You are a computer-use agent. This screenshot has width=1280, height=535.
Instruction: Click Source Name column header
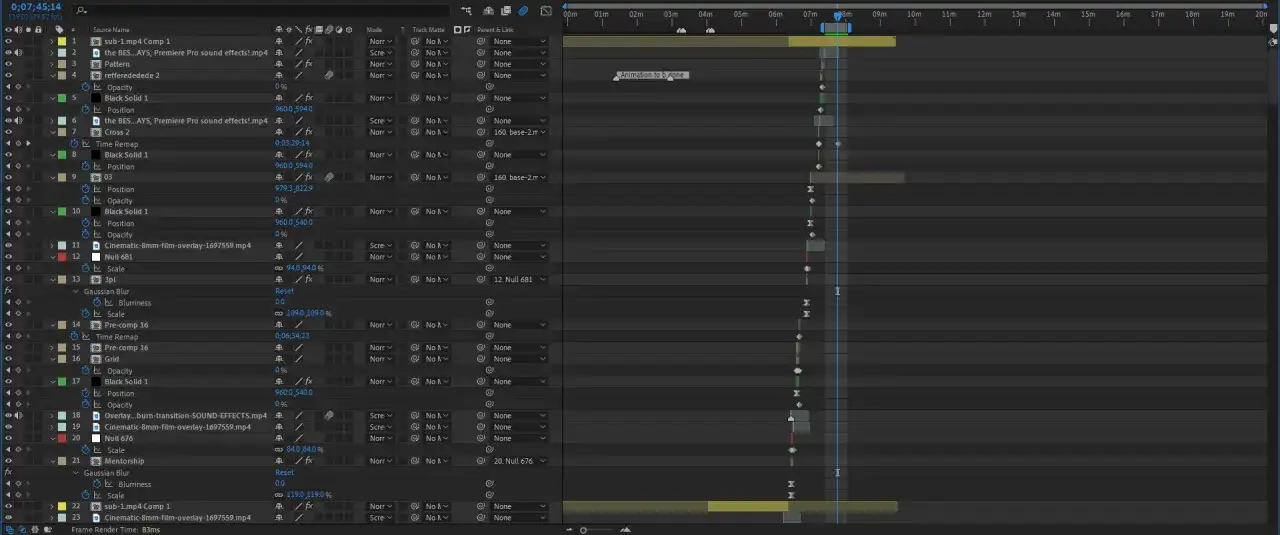110,30
